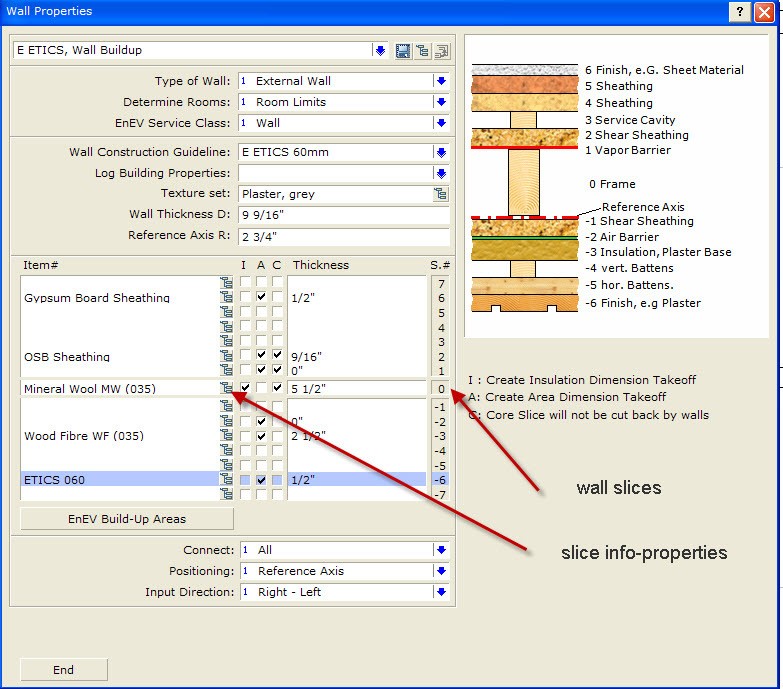The height and width of the screenshot is (689, 783).
Task: Click the save wall buildup disk icon
Action: (404, 51)
